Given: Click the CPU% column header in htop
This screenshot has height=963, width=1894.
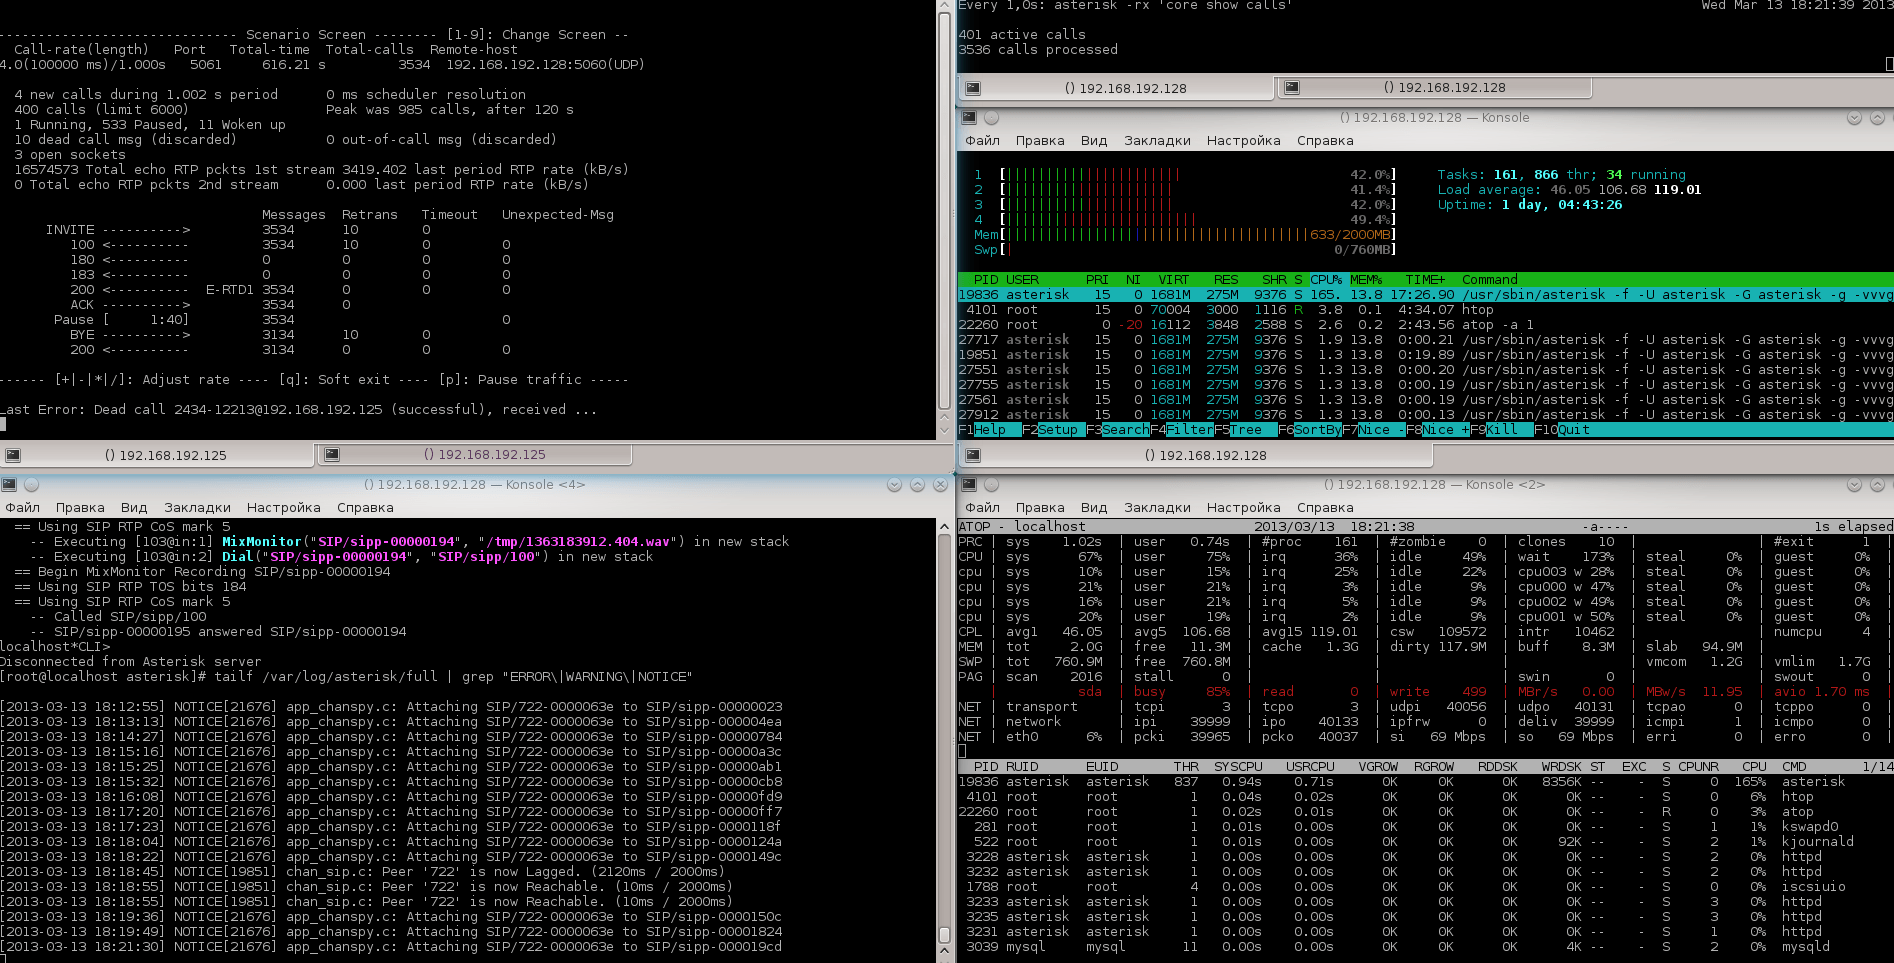Looking at the screenshot, I should coord(1326,280).
